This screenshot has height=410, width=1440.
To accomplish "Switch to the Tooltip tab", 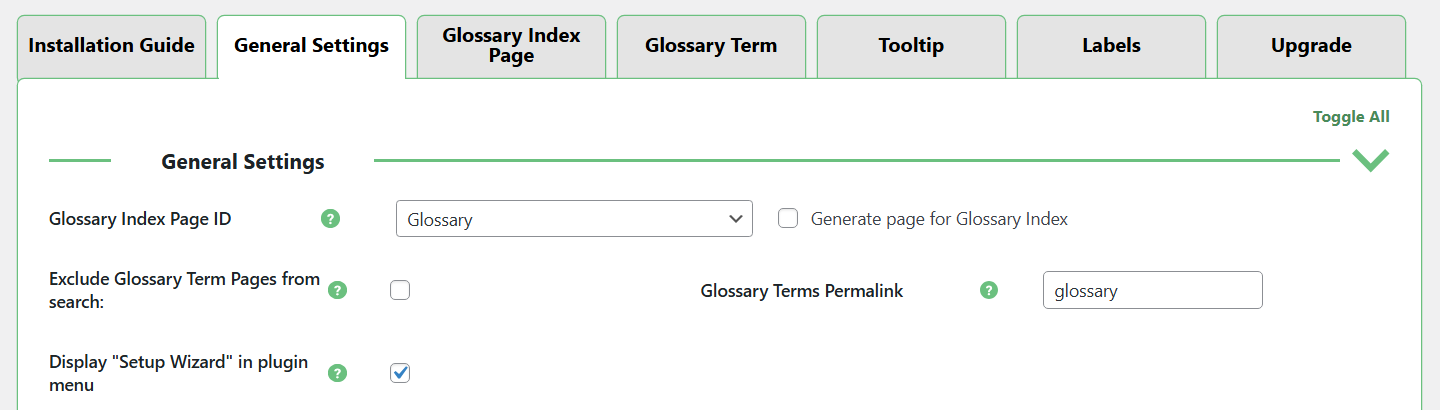I will coord(911,46).
